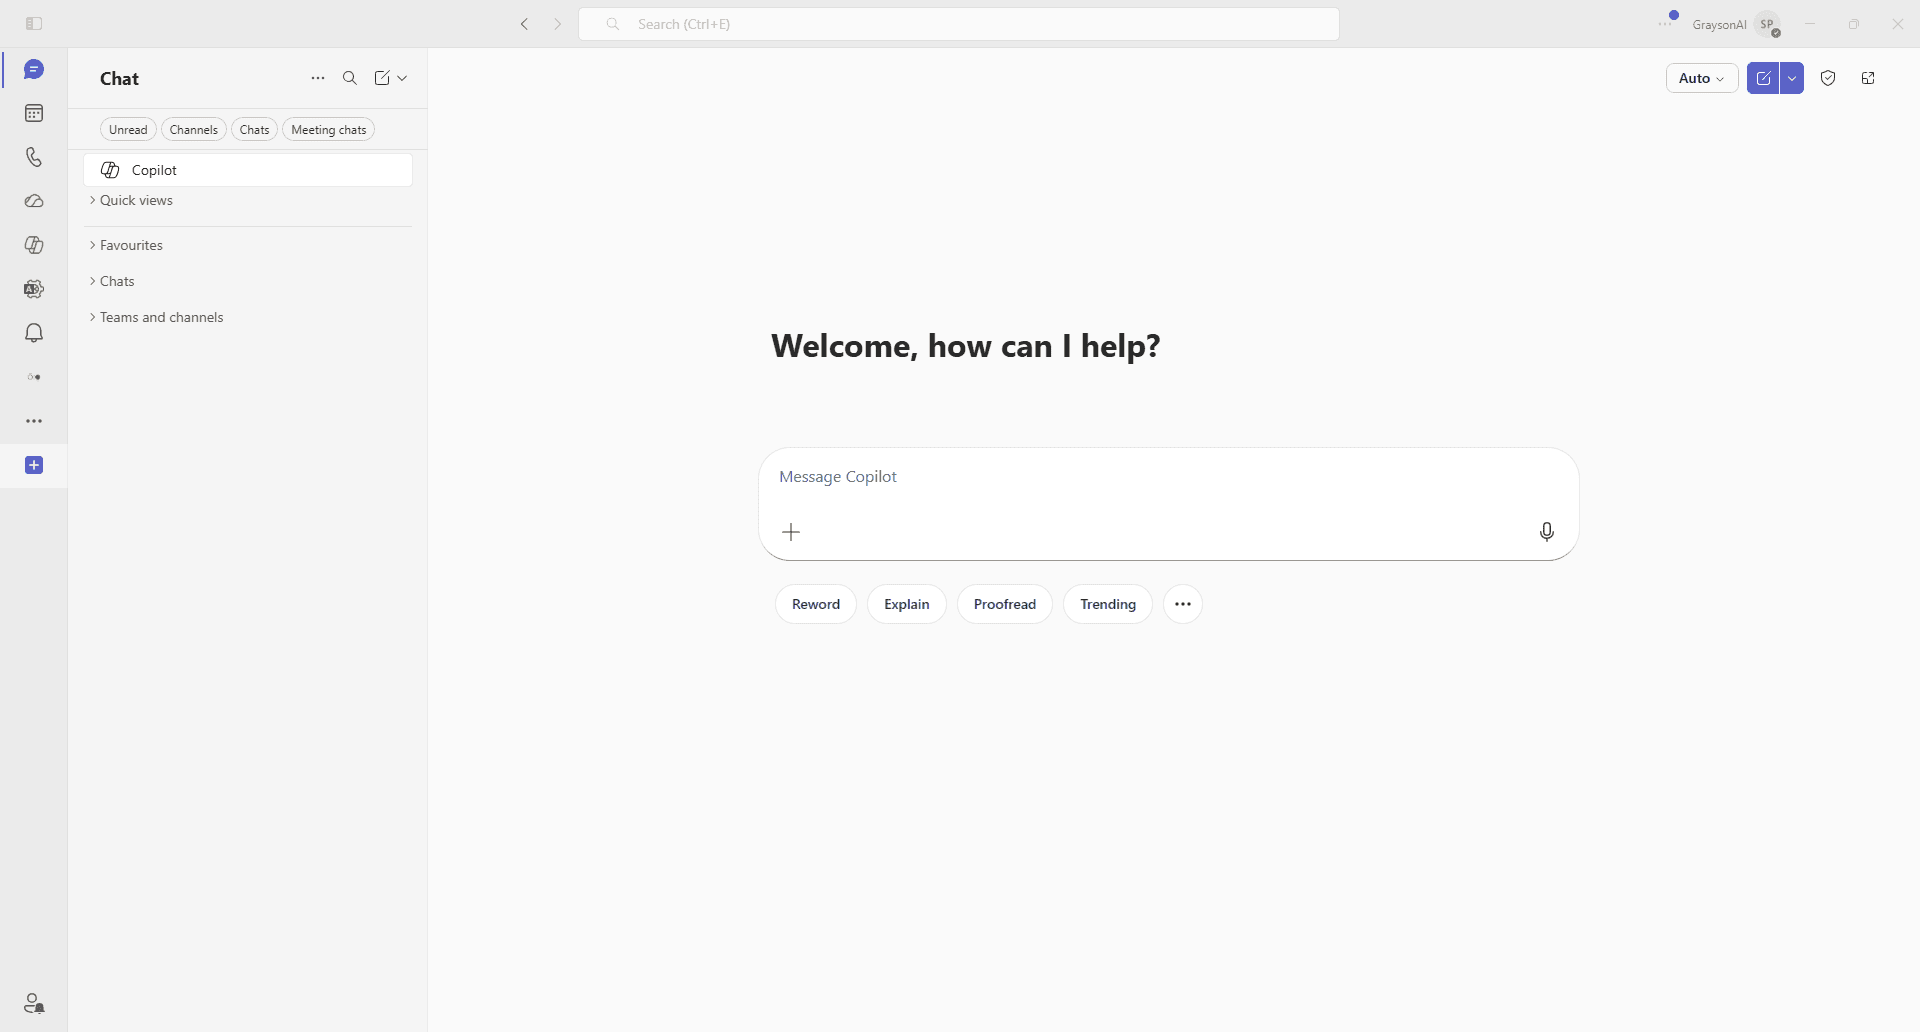Screen dimensions: 1920x1032
Task: Click the Search bar at top
Action: click(x=959, y=24)
